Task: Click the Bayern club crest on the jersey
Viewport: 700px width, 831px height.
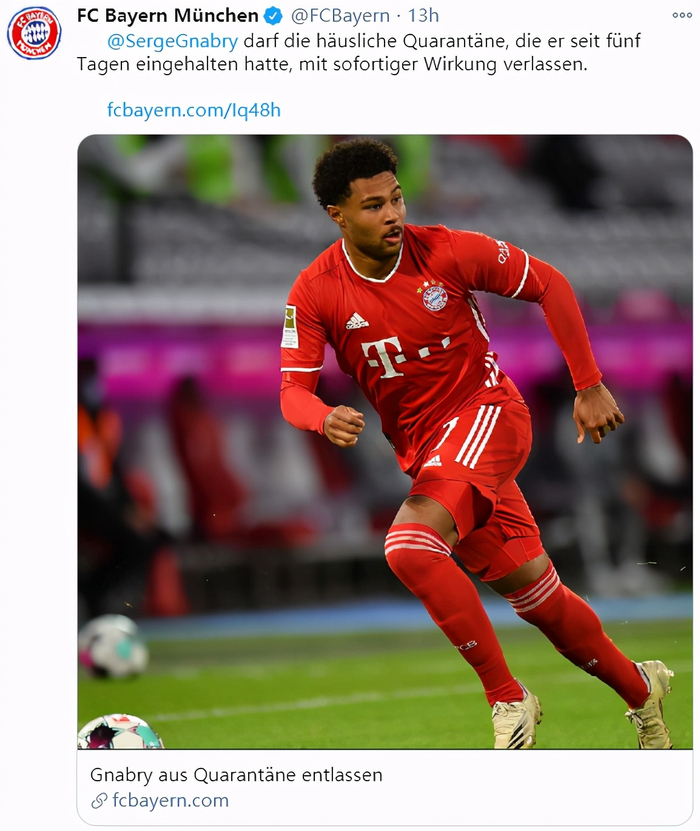Action: point(435,296)
